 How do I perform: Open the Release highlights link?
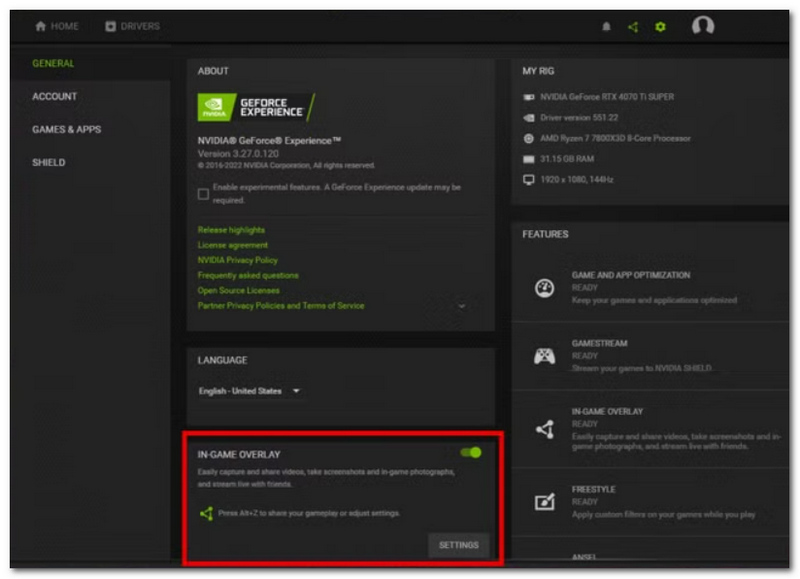pos(231,230)
